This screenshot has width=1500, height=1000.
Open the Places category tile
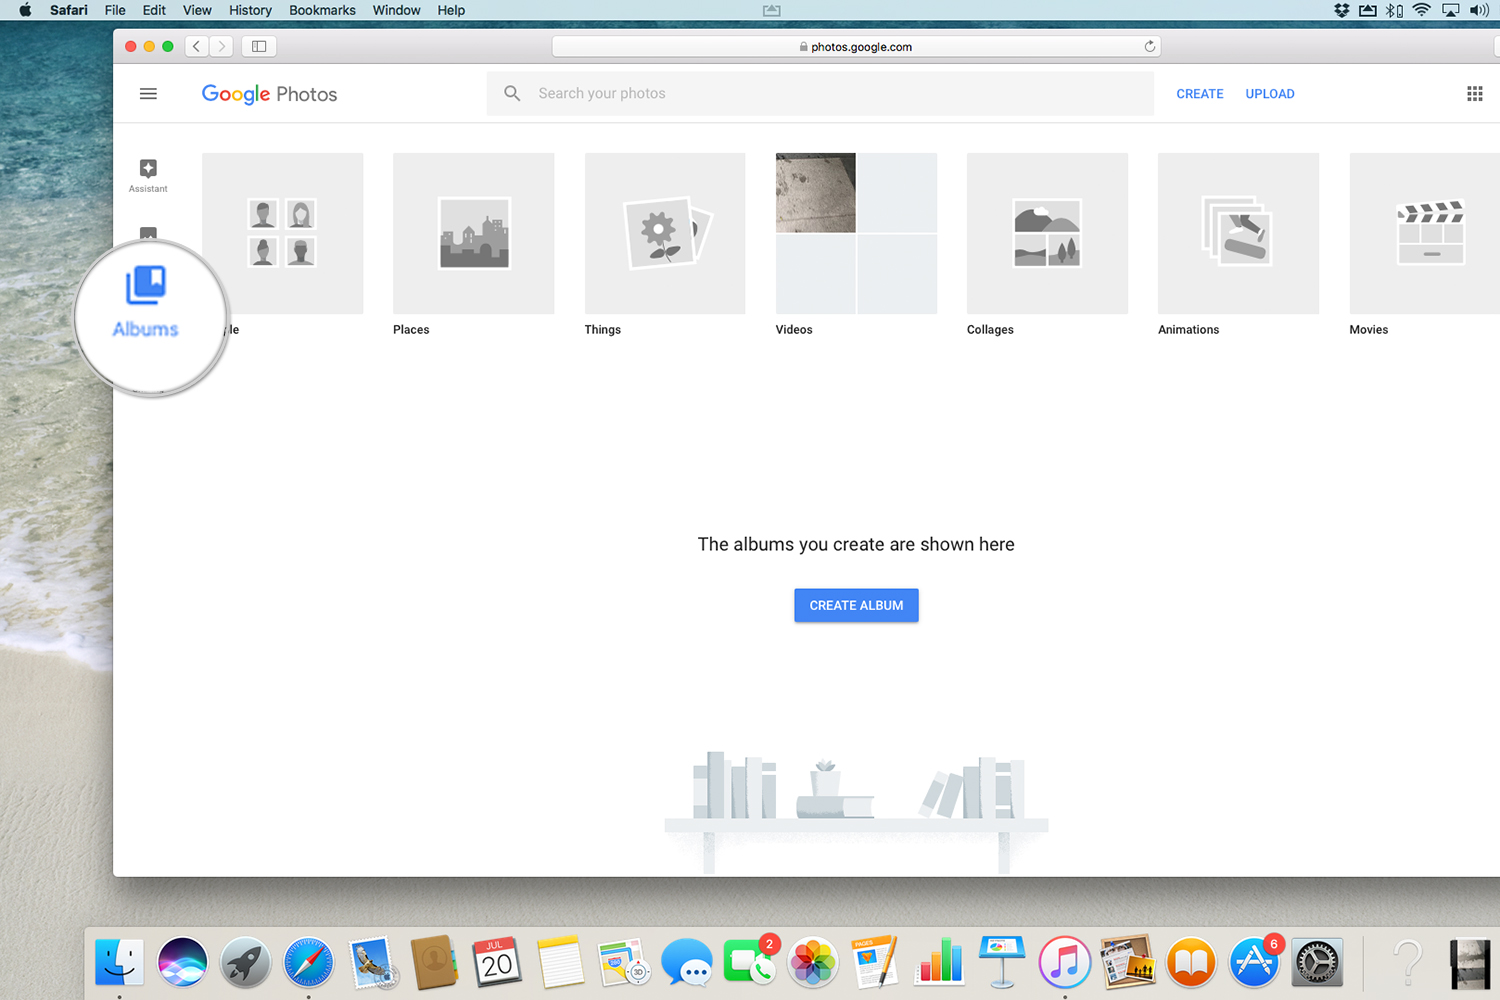point(473,233)
